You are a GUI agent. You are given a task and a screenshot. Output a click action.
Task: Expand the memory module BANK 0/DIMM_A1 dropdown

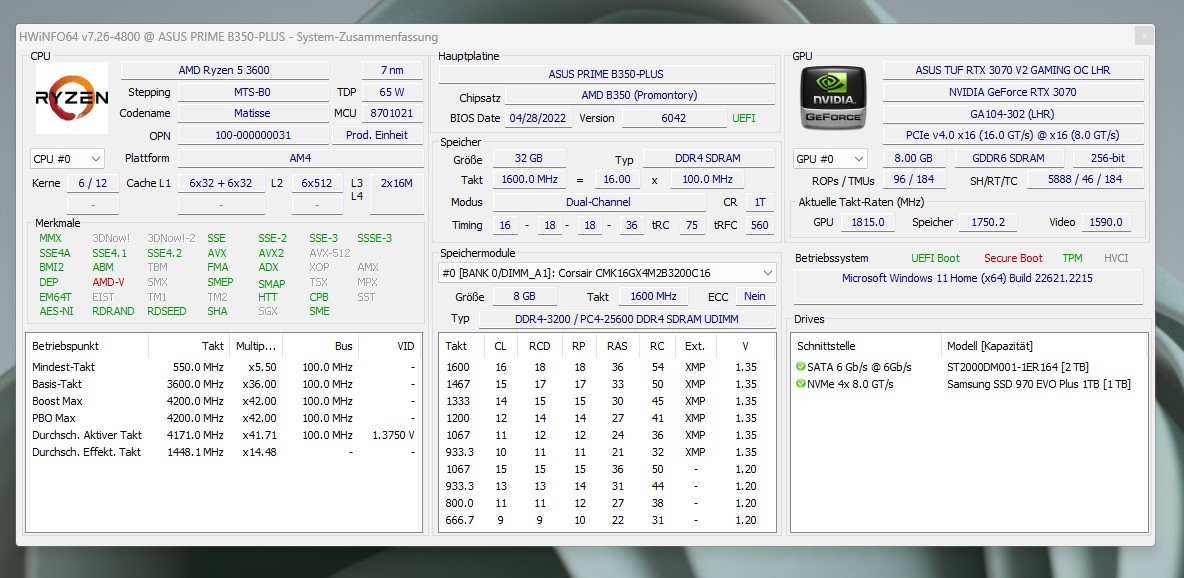[x=607, y=273]
